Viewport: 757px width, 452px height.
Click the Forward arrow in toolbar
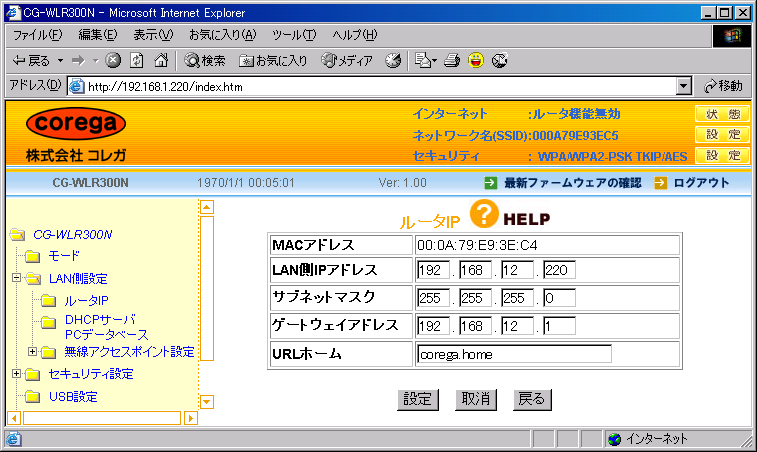click(x=78, y=61)
